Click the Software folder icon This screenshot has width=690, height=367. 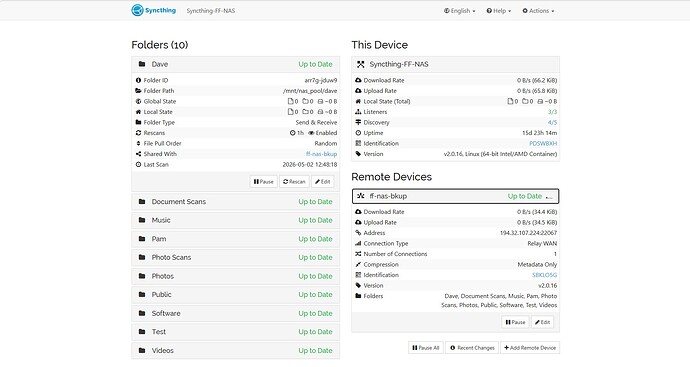[x=142, y=313]
